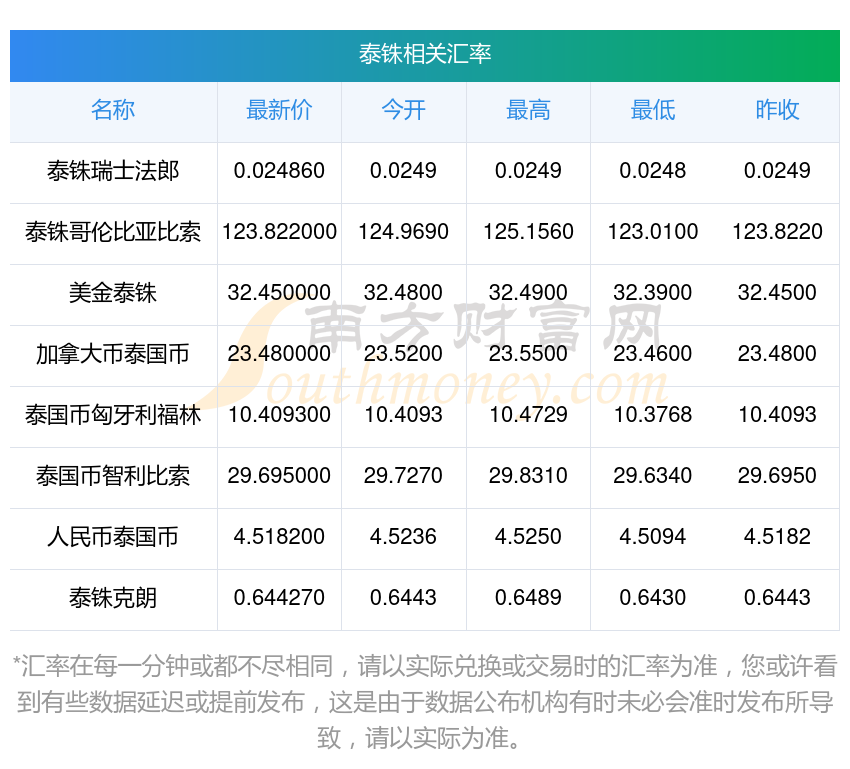Select previous close 123.8220

777,232
